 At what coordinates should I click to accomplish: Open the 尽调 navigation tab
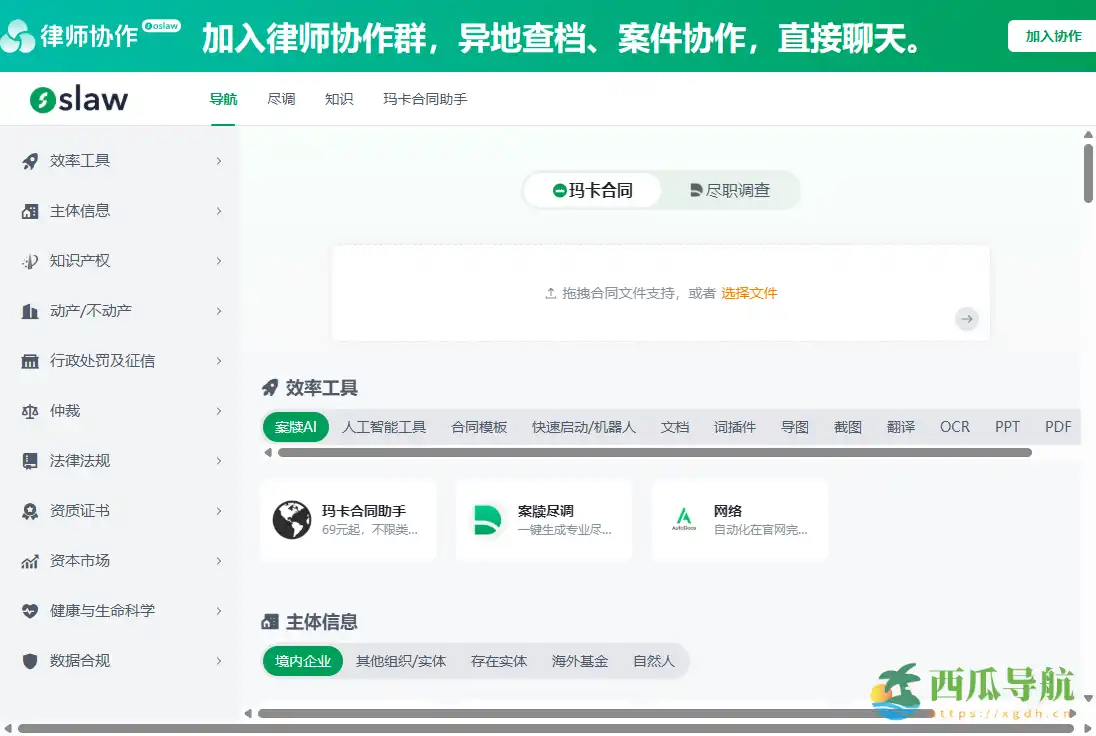click(281, 99)
